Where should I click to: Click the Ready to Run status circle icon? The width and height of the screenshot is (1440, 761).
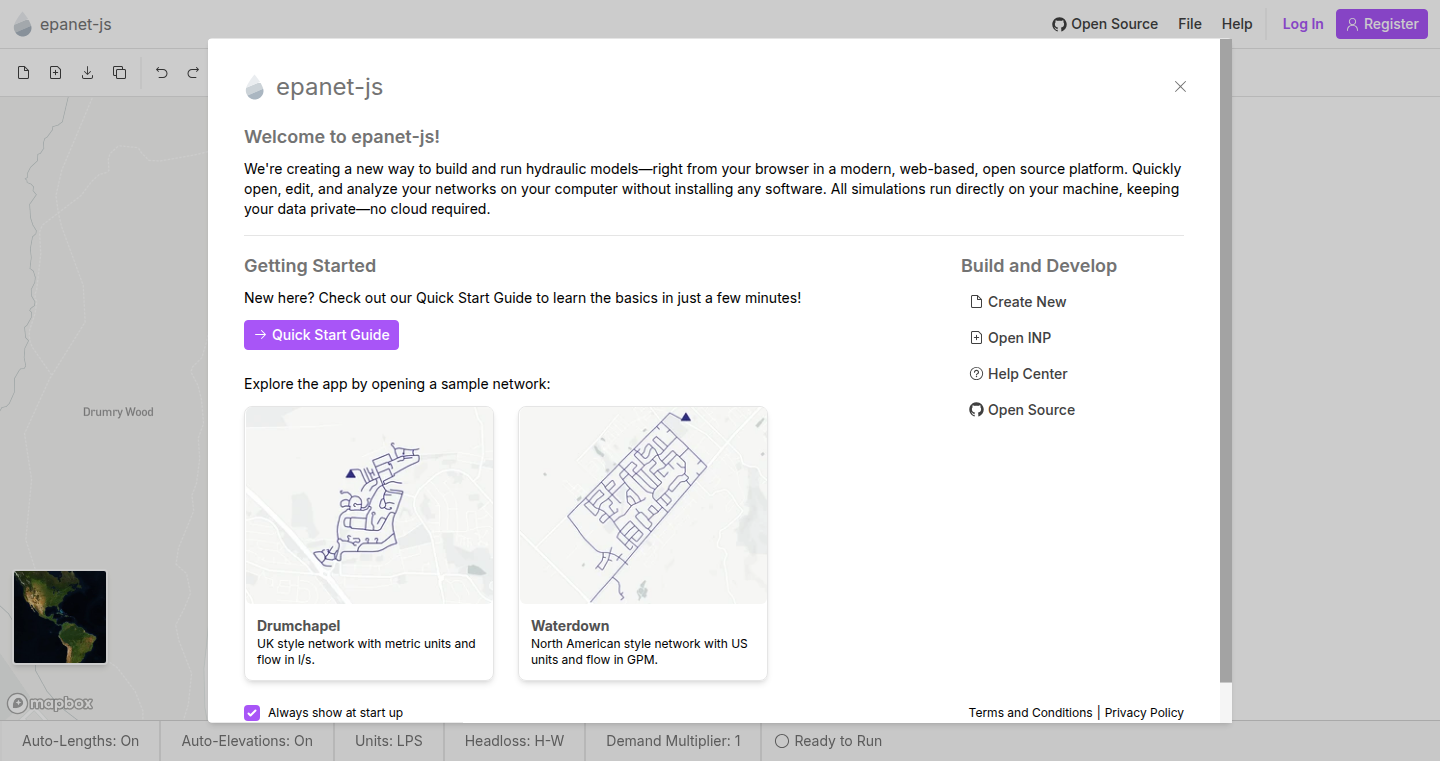782,741
